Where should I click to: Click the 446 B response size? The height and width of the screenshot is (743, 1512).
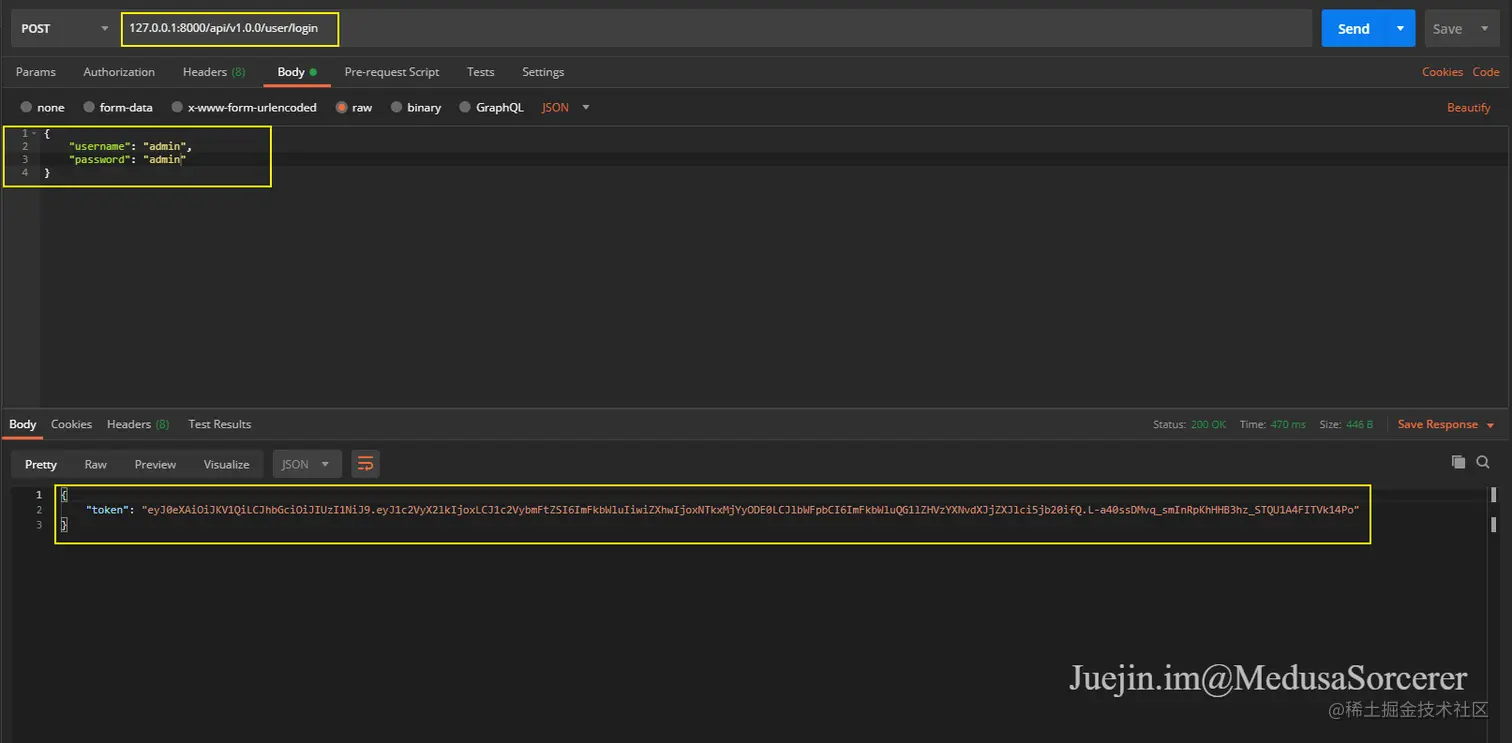1360,425
